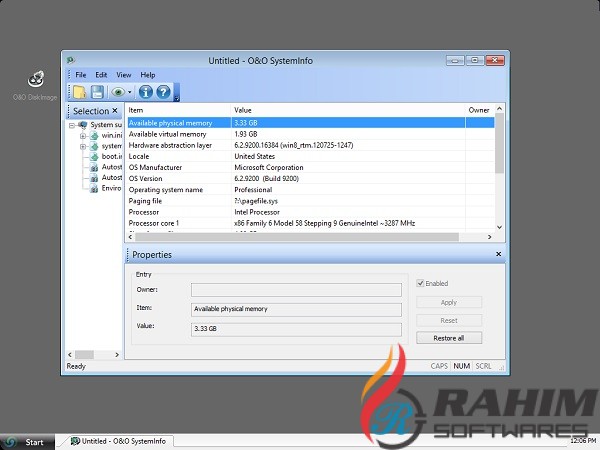Click the Owner input field
Image resolution: width=600 pixels, height=450 pixels.
[296, 290]
